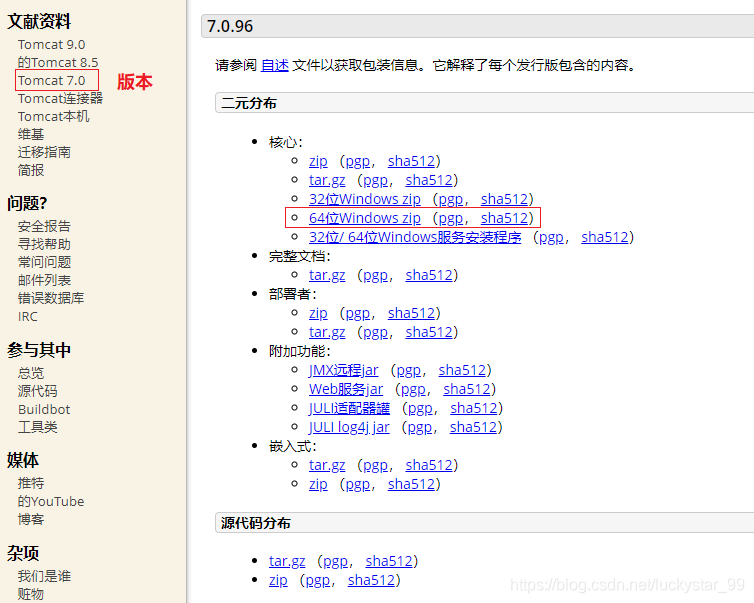
Task: Download 32位/64位Windows服务安装程序
Action: point(415,237)
